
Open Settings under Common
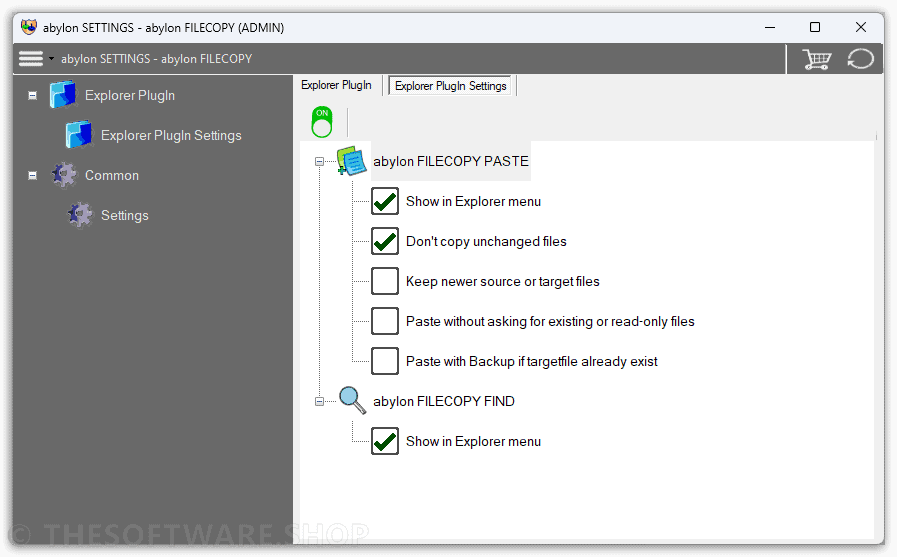coord(125,216)
